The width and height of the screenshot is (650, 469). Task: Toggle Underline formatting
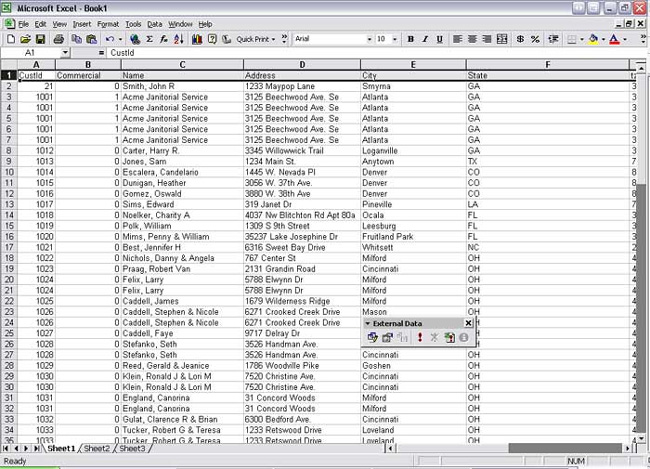click(439, 39)
